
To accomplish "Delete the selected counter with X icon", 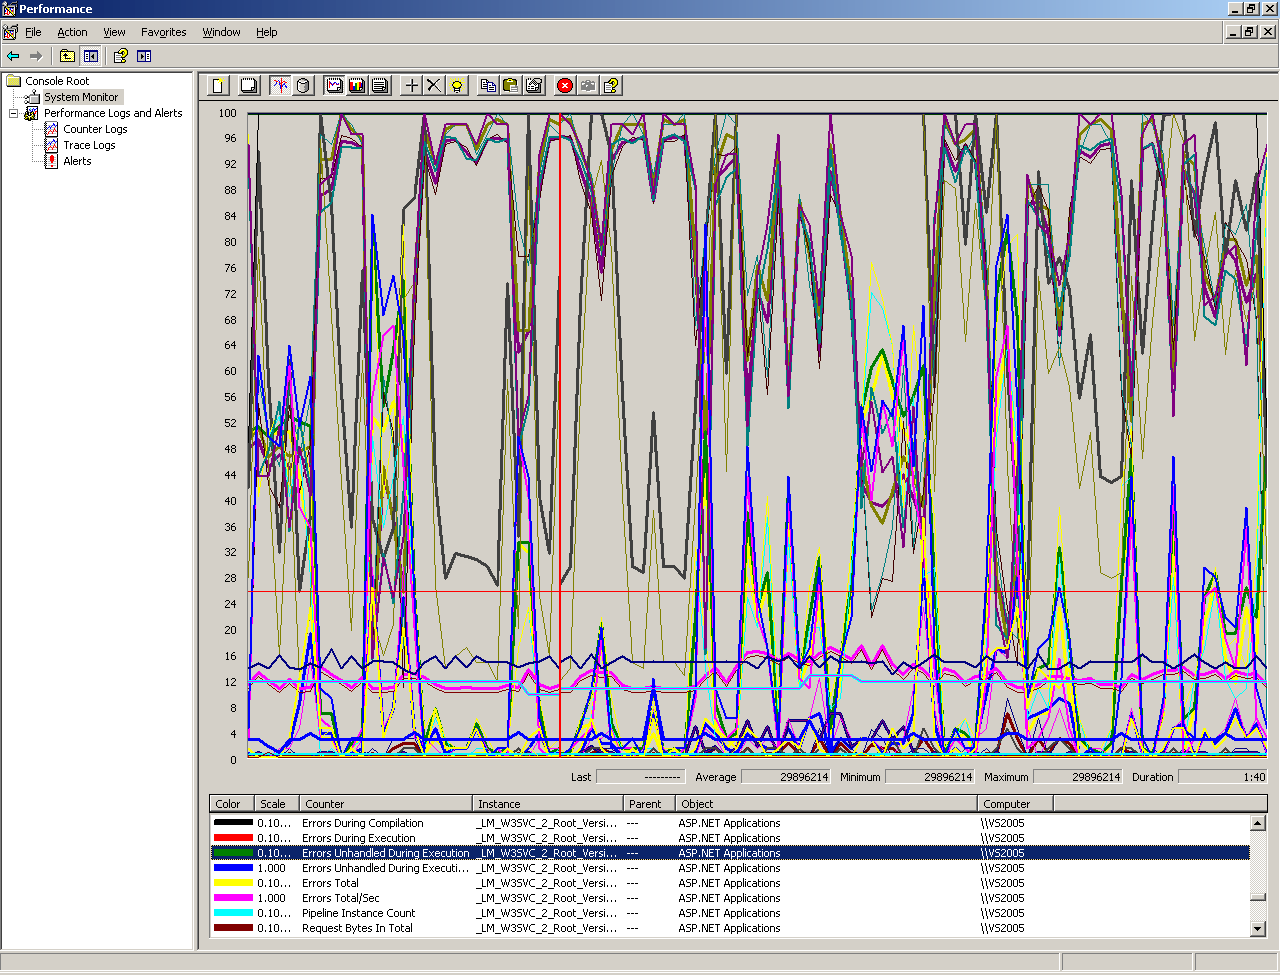I will (x=434, y=86).
